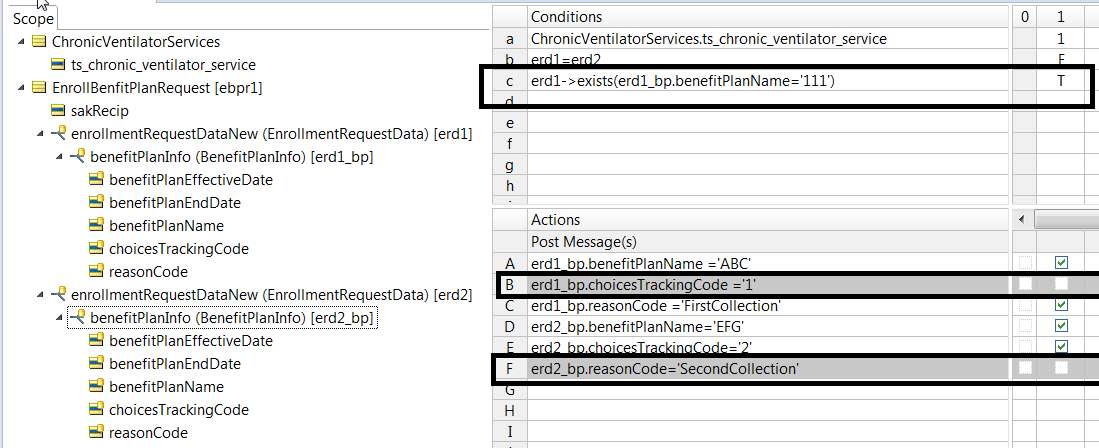Click the value 1 cell in condition row a

point(1061,39)
